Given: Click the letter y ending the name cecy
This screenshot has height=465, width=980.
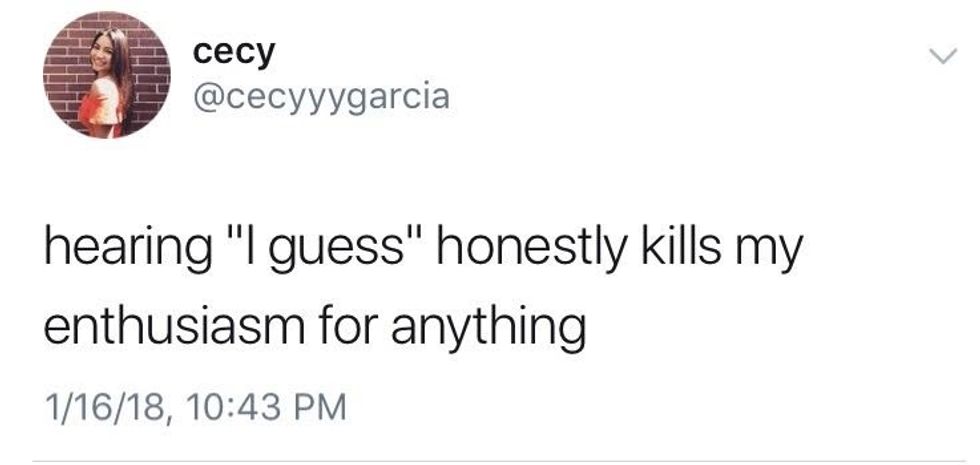Looking at the screenshot, I should tap(265, 56).
